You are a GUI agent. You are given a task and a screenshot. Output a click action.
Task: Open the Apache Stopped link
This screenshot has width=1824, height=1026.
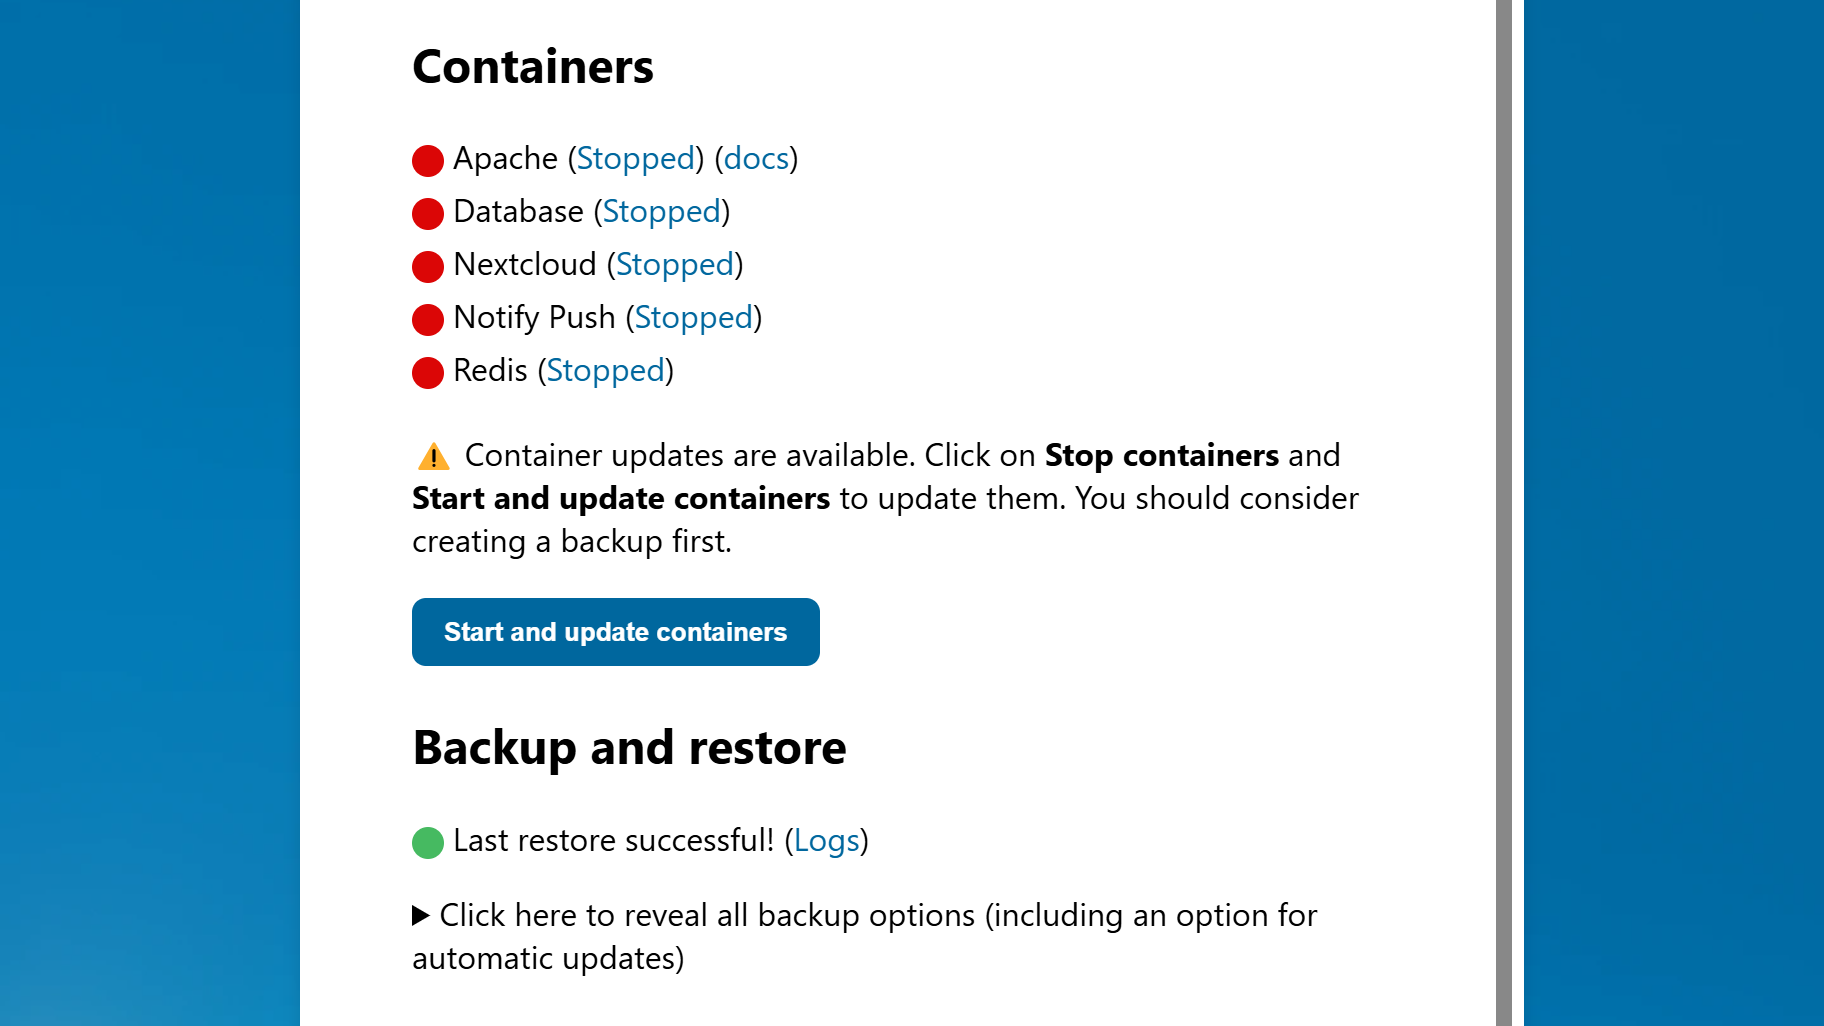(636, 159)
